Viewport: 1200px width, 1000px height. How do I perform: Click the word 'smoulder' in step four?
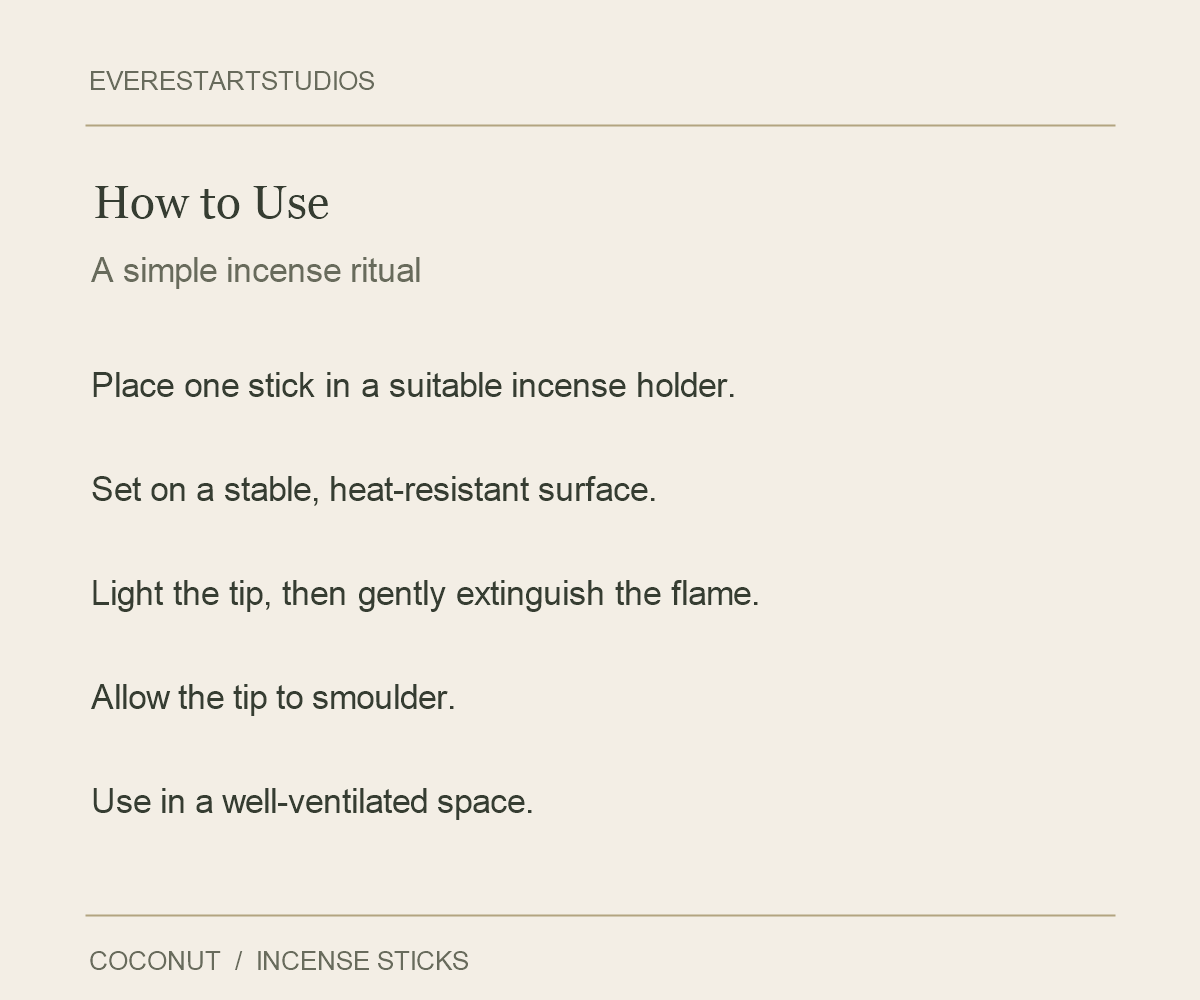pos(384,698)
